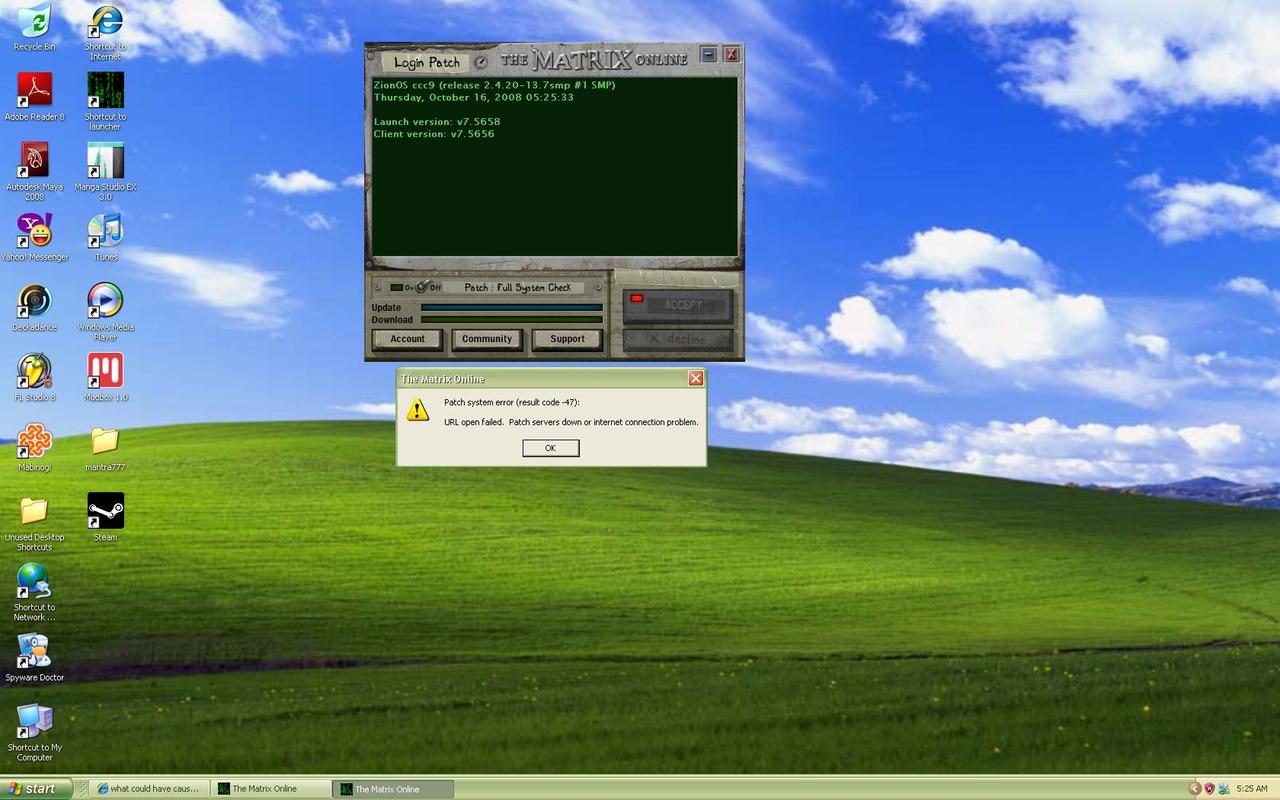This screenshot has width=1280, height=800.
Task: Select the Manga Studio EX 3.0 icon
Action: [x=105, y=172]
